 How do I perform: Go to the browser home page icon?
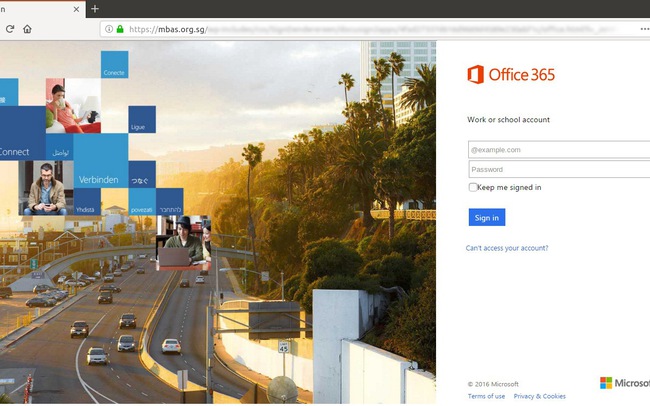tap(27, 29)
